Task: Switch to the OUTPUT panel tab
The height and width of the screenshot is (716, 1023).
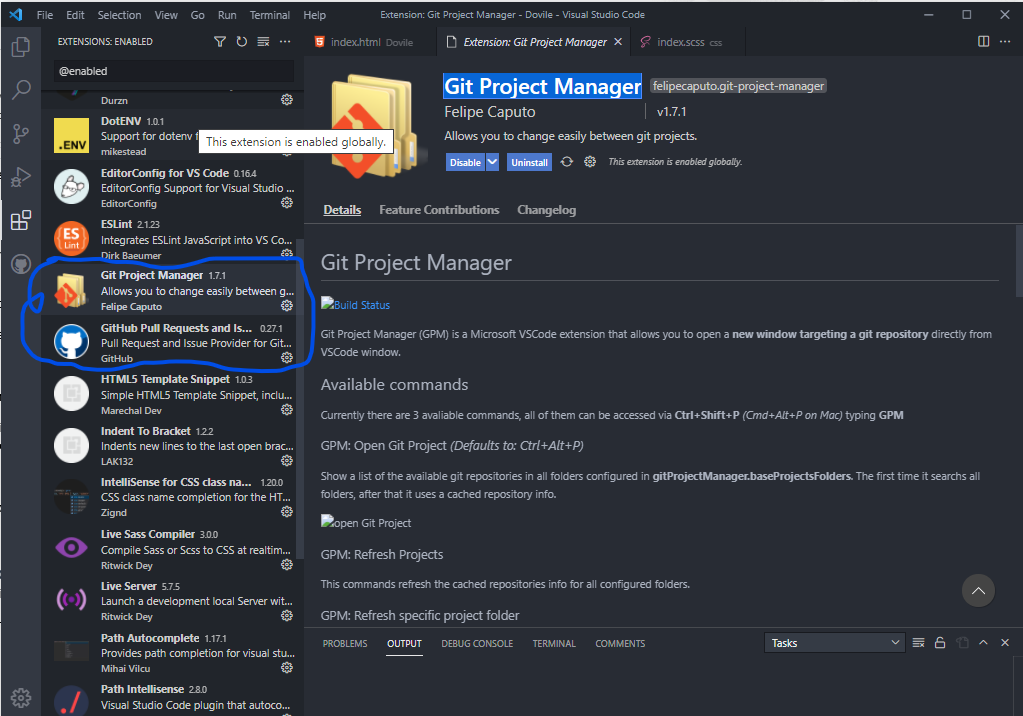Action: 405,644
